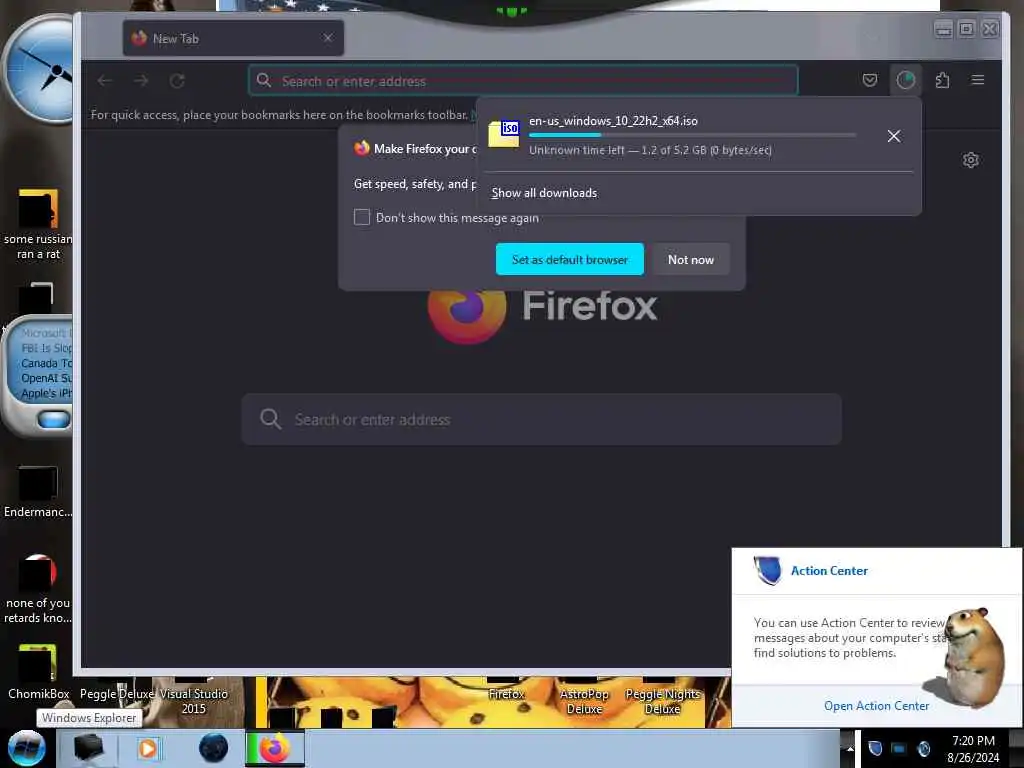Open Action Center link
Image resolution: width=1024 pixels, height=768 pixels.
(x=876, y=705)
